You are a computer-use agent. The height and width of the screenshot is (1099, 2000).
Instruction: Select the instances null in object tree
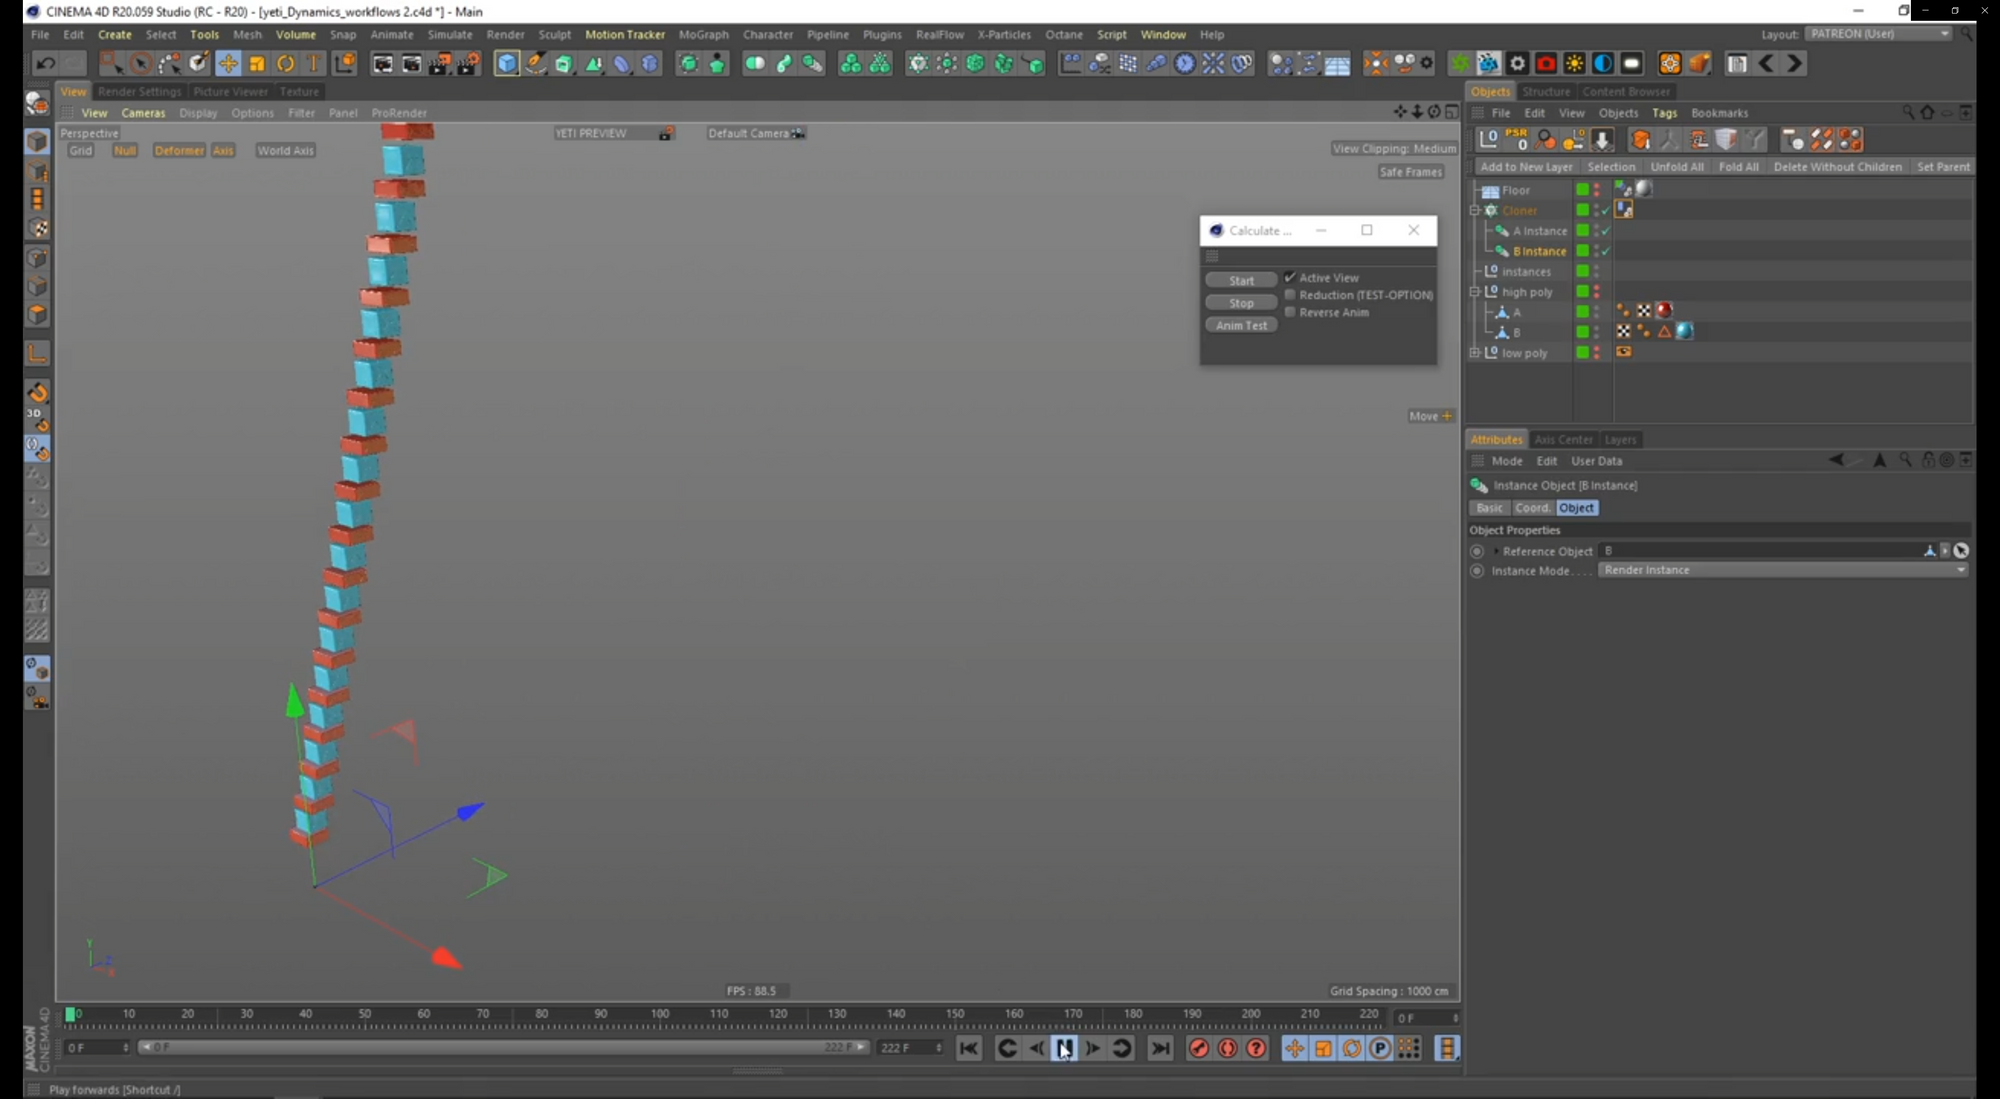tap(1526, 272)
